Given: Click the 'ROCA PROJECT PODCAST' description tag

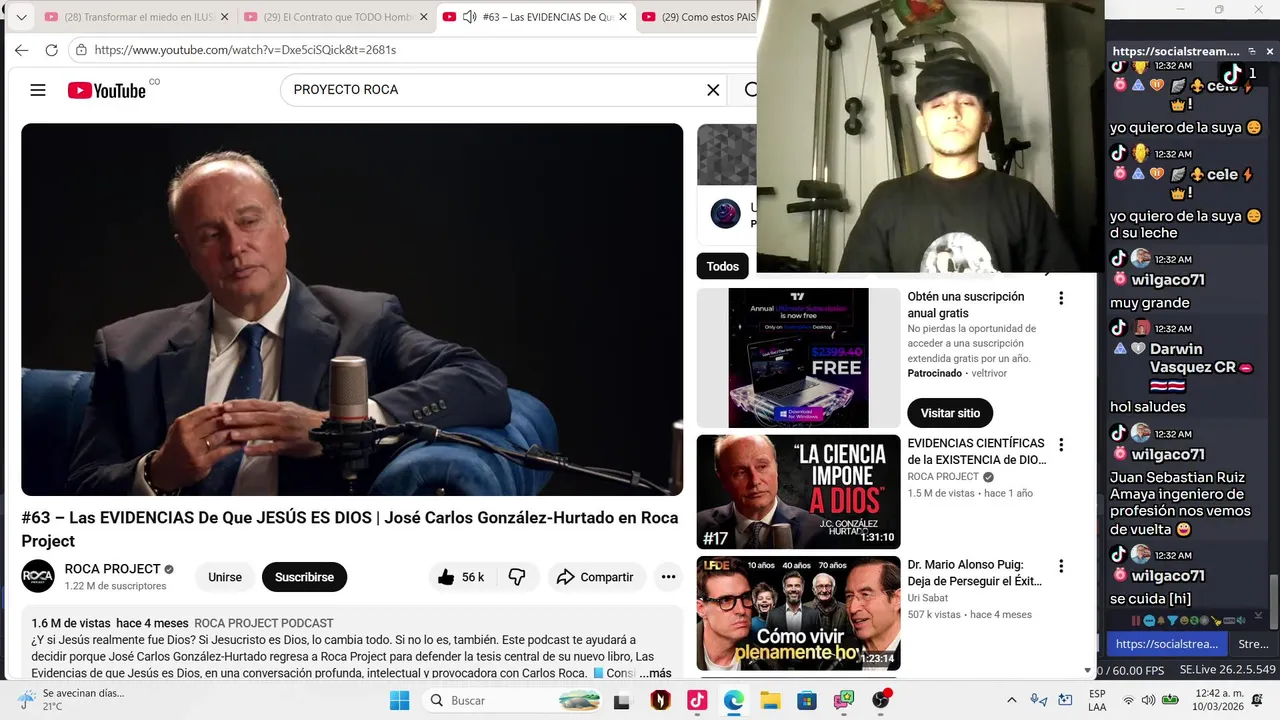Looking at the screenshot, I should coord(264,623).
